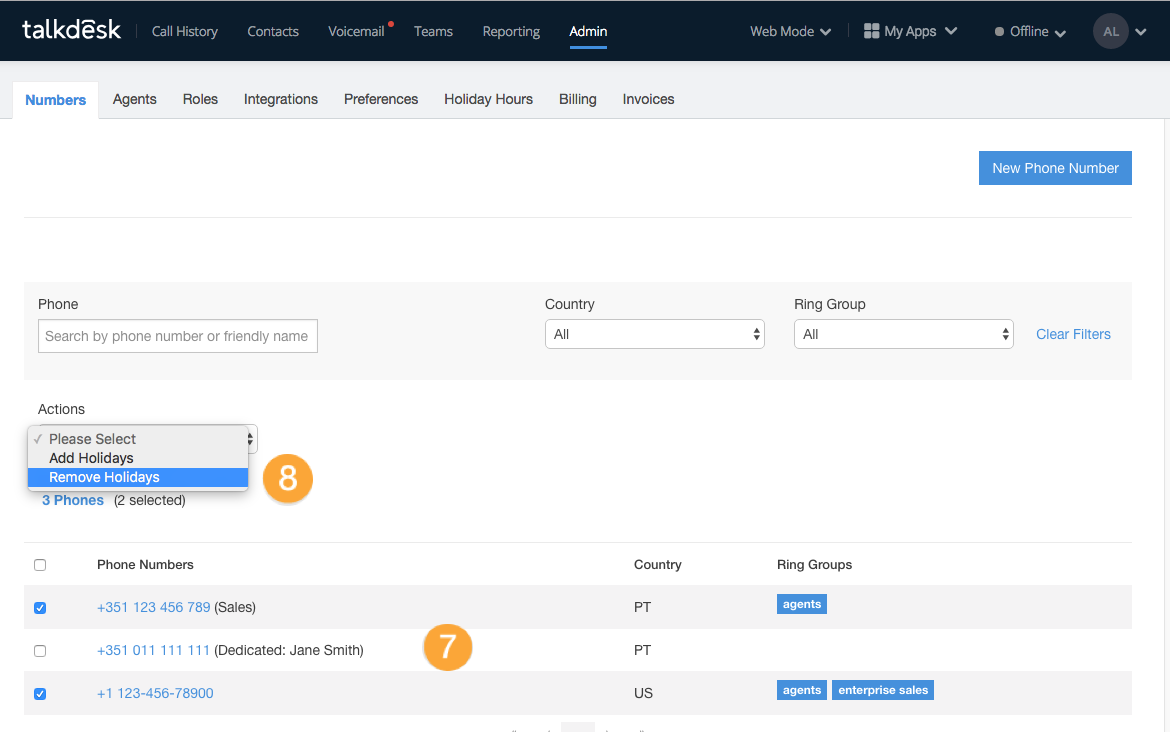Switch to the Numbers tab
The height and width of the screenshot is (732, 1170).
(x=55, y=100)
